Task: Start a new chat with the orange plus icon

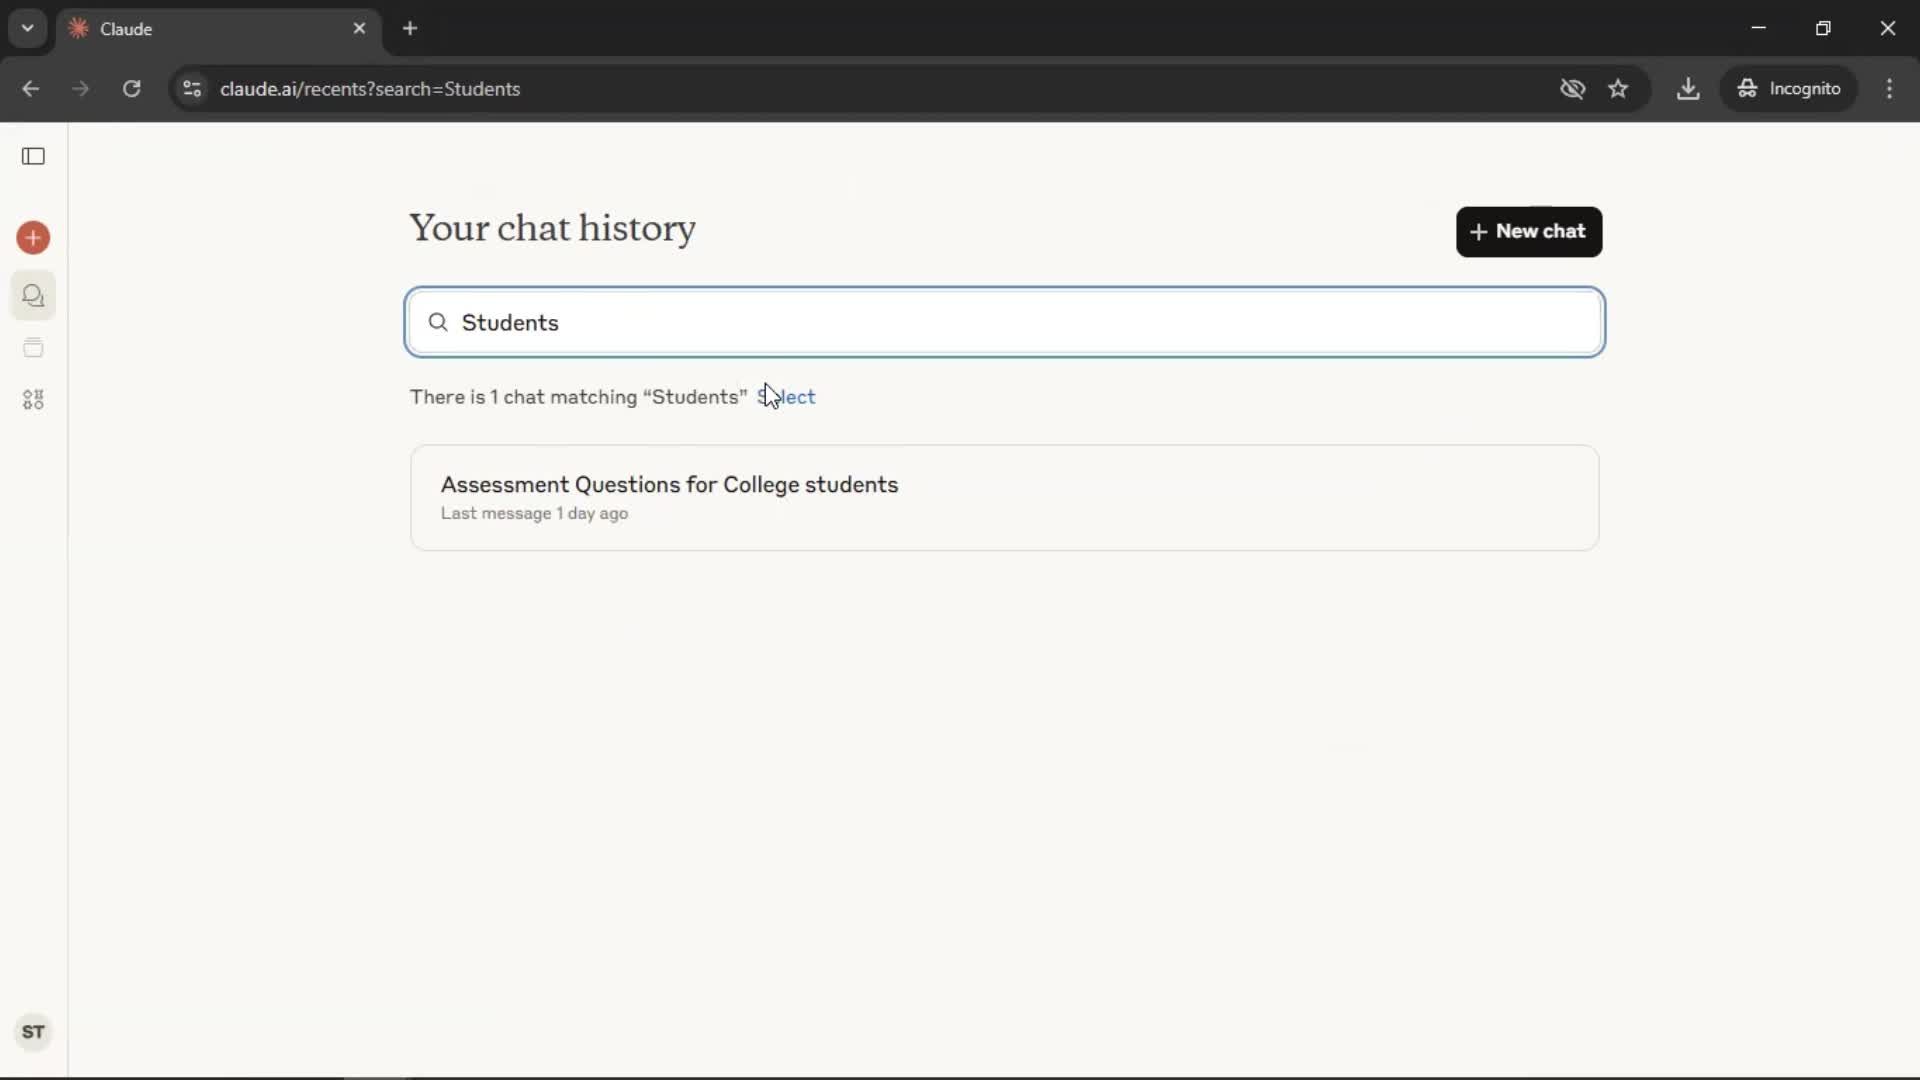Action: [x=33, y=238]
